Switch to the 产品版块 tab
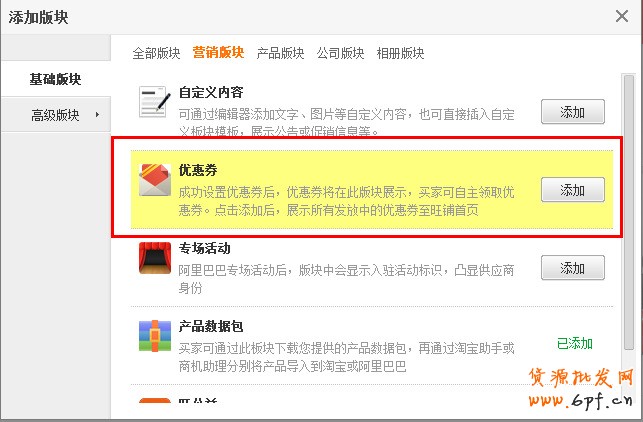The height and width of the screenshot is (422, 643). 280,53
